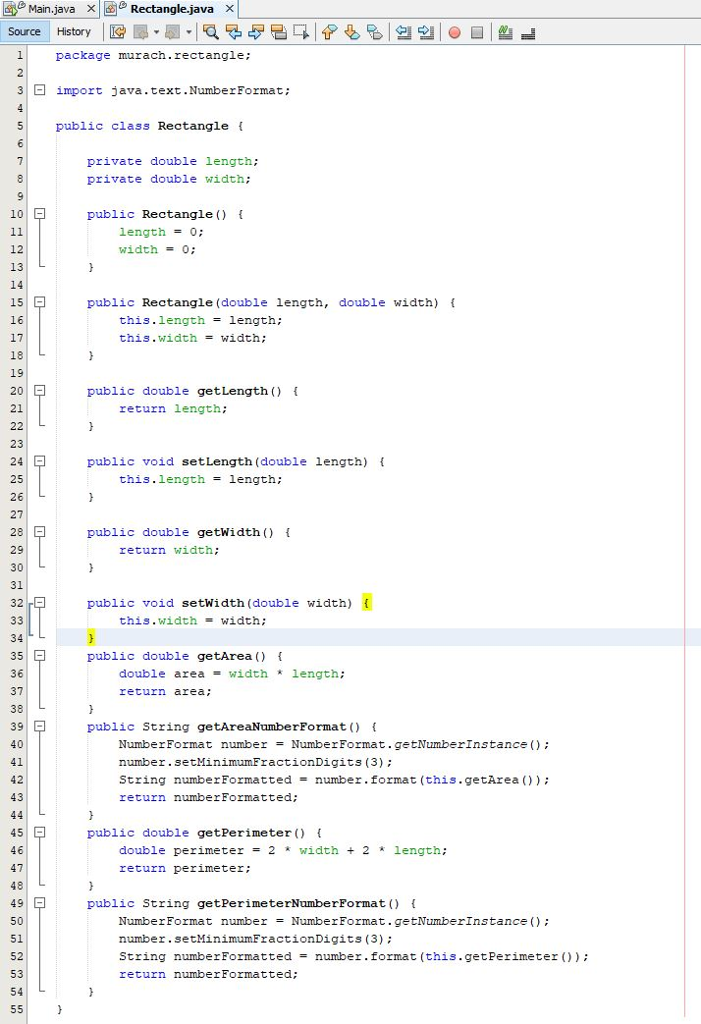Click 'return perimeter;' statement
The width and height of the screenshot is (701, 1024).
(x=184, y=868)
